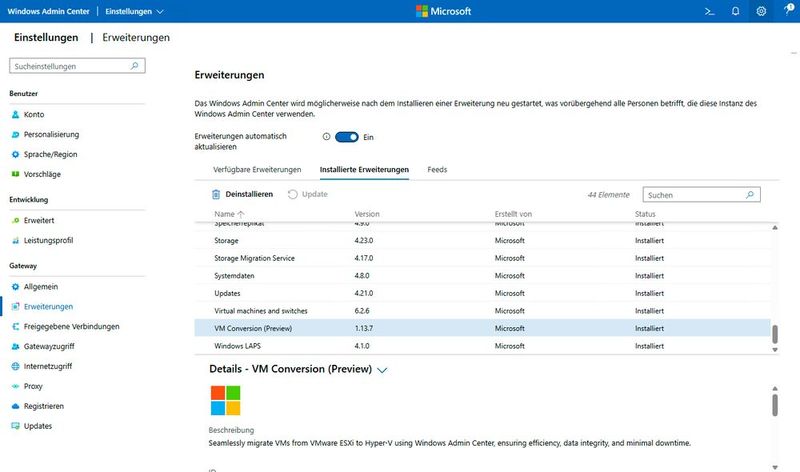Image resolution: width=800 pixels, height=472 pixels.
Task: Toggle Erweiterungen automatisch aktualisieren switch
Action: 347,137
